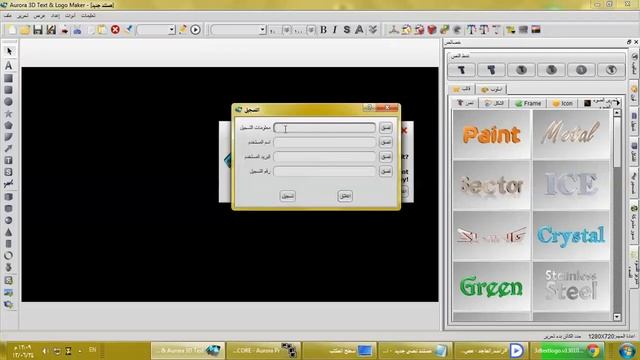This screenshot has height=360, width=640.
Task: Select the cone 3D shape tool
Action: [9, 232]
